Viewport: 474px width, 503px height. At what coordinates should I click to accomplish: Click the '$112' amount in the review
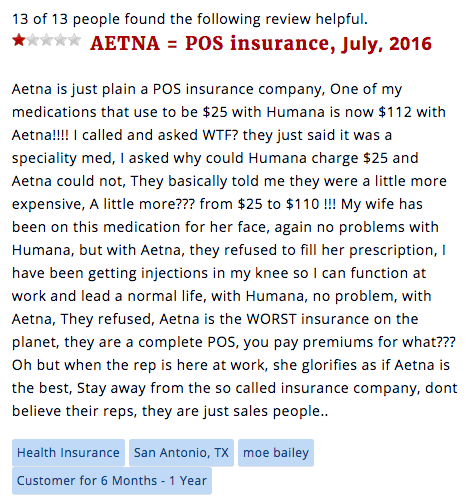[395, 112]
